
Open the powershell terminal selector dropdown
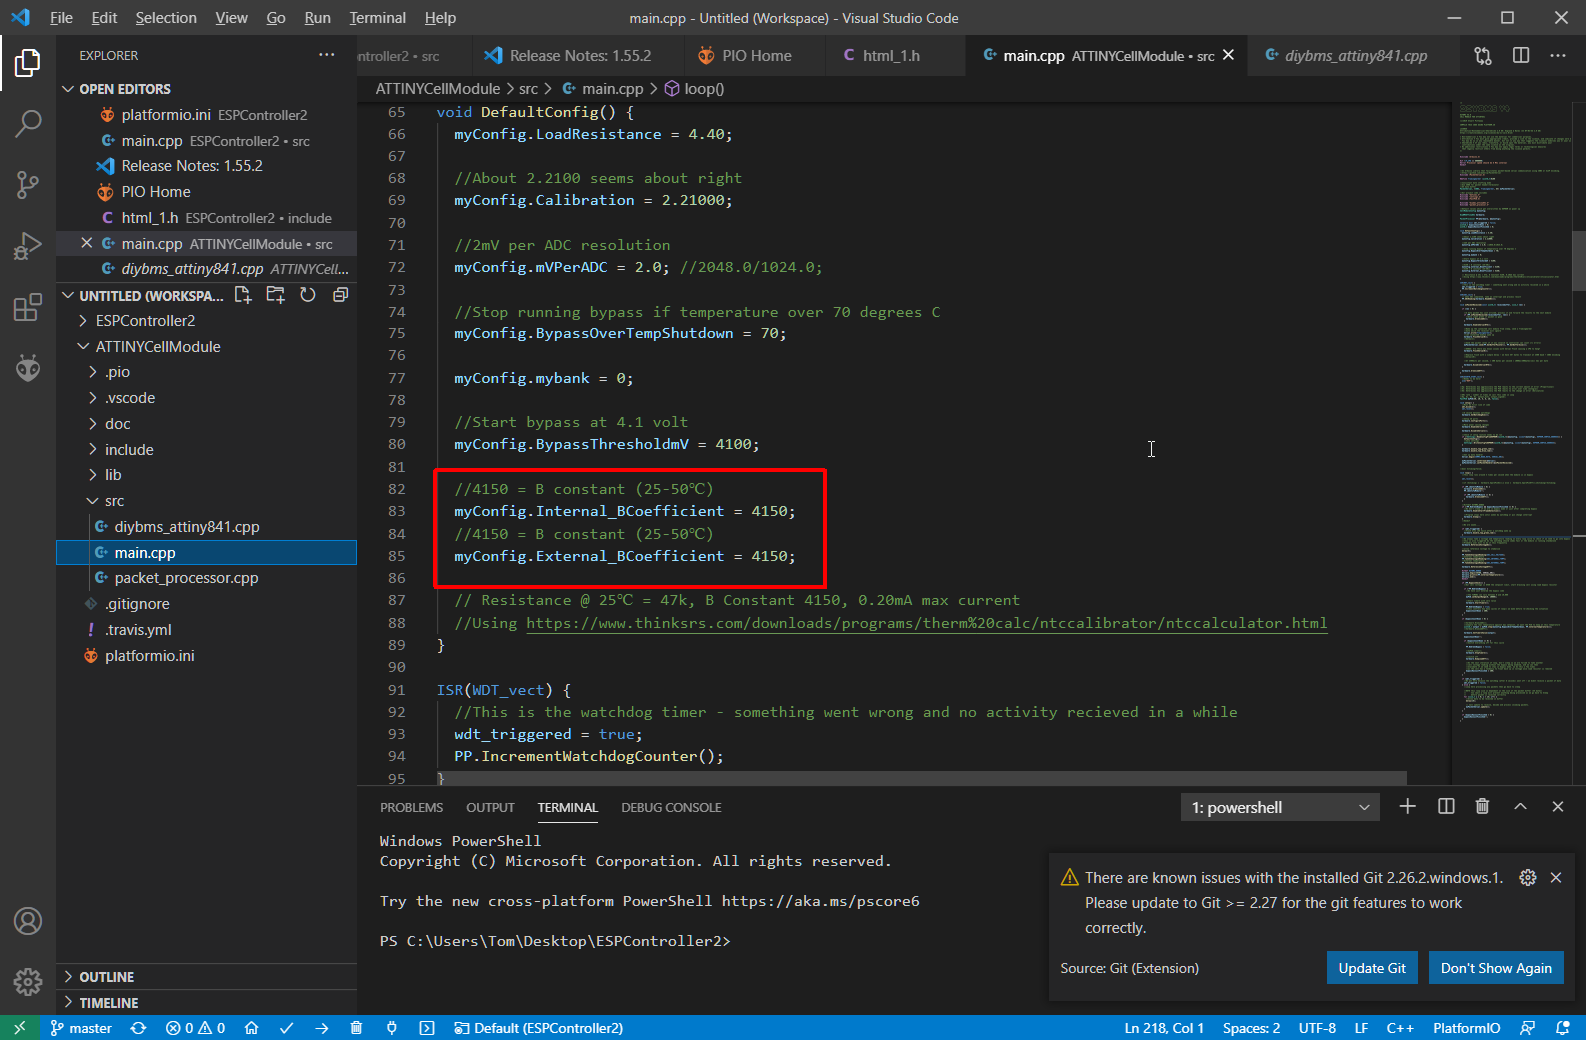pos(1279,808)
